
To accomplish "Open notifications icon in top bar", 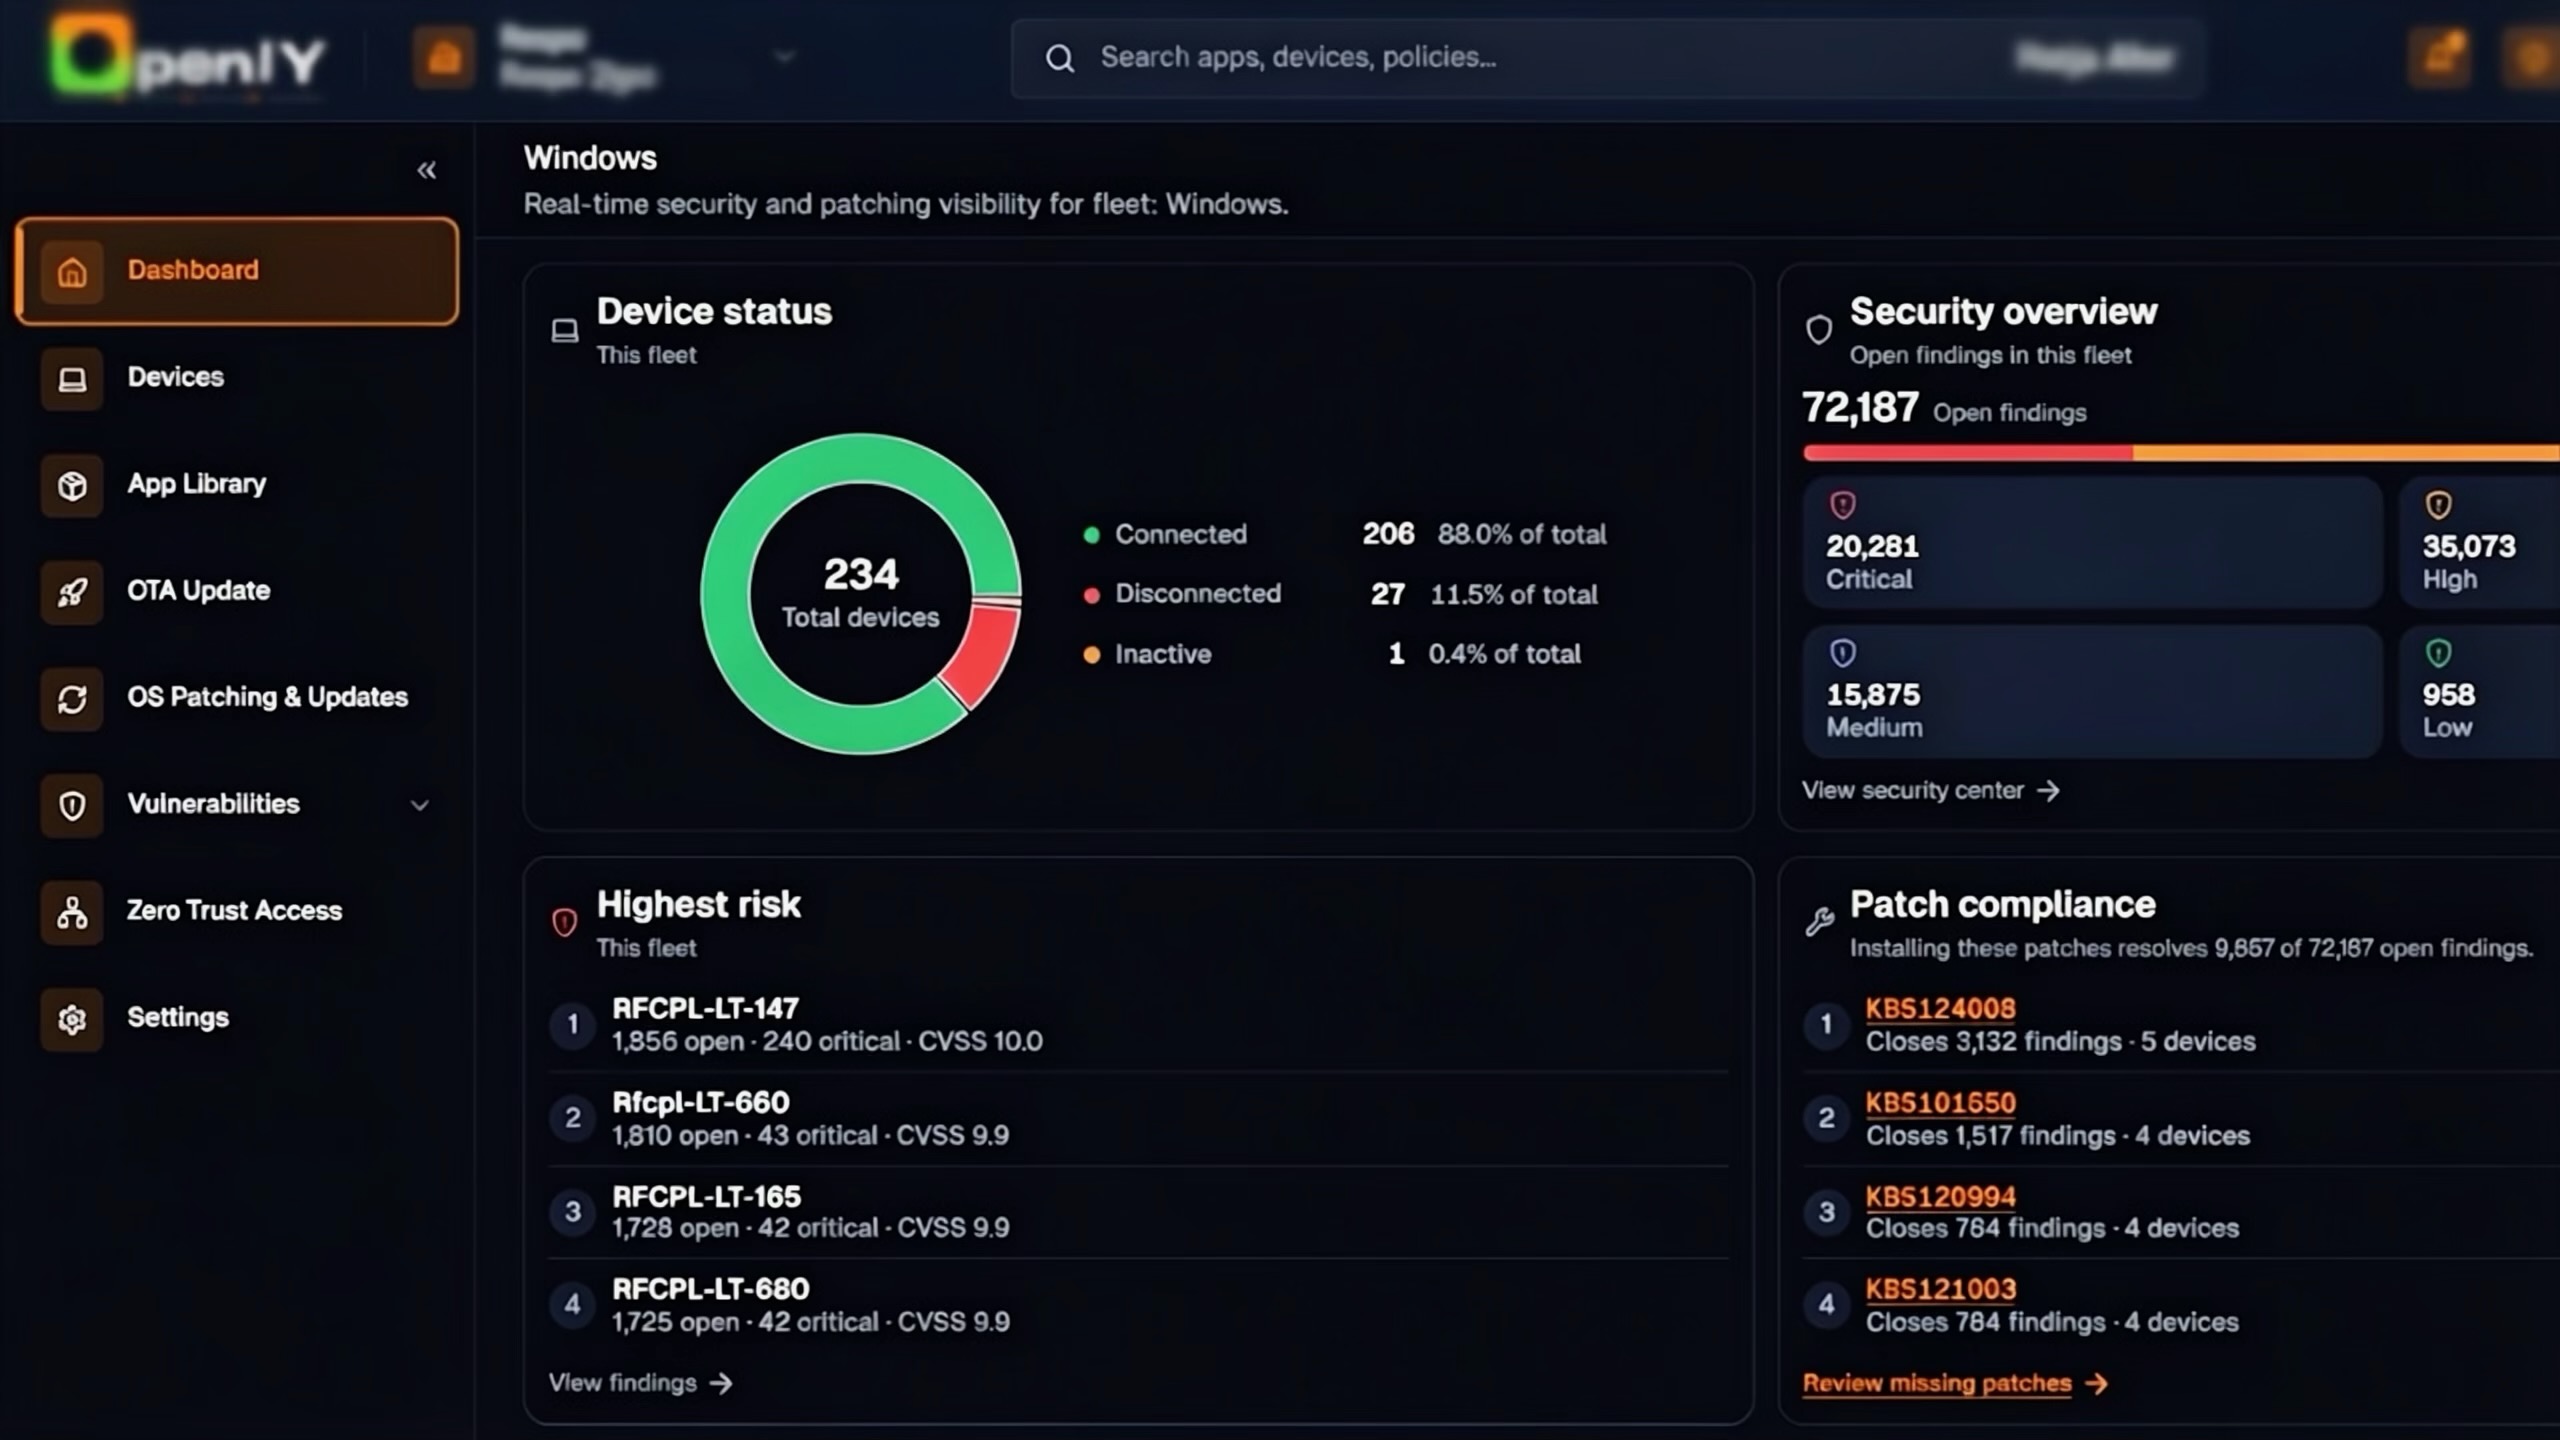I will point(2441,57).
